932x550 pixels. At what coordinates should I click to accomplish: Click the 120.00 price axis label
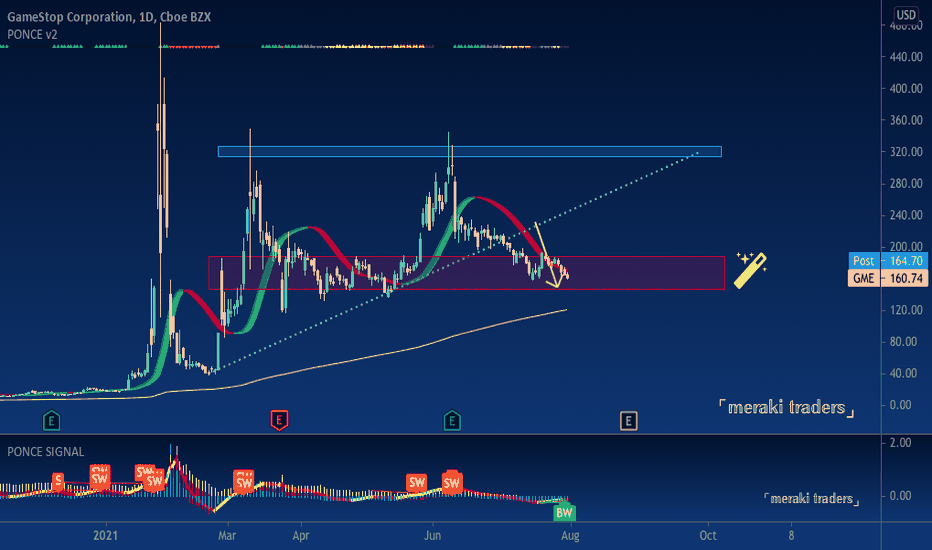pos(906,310)
